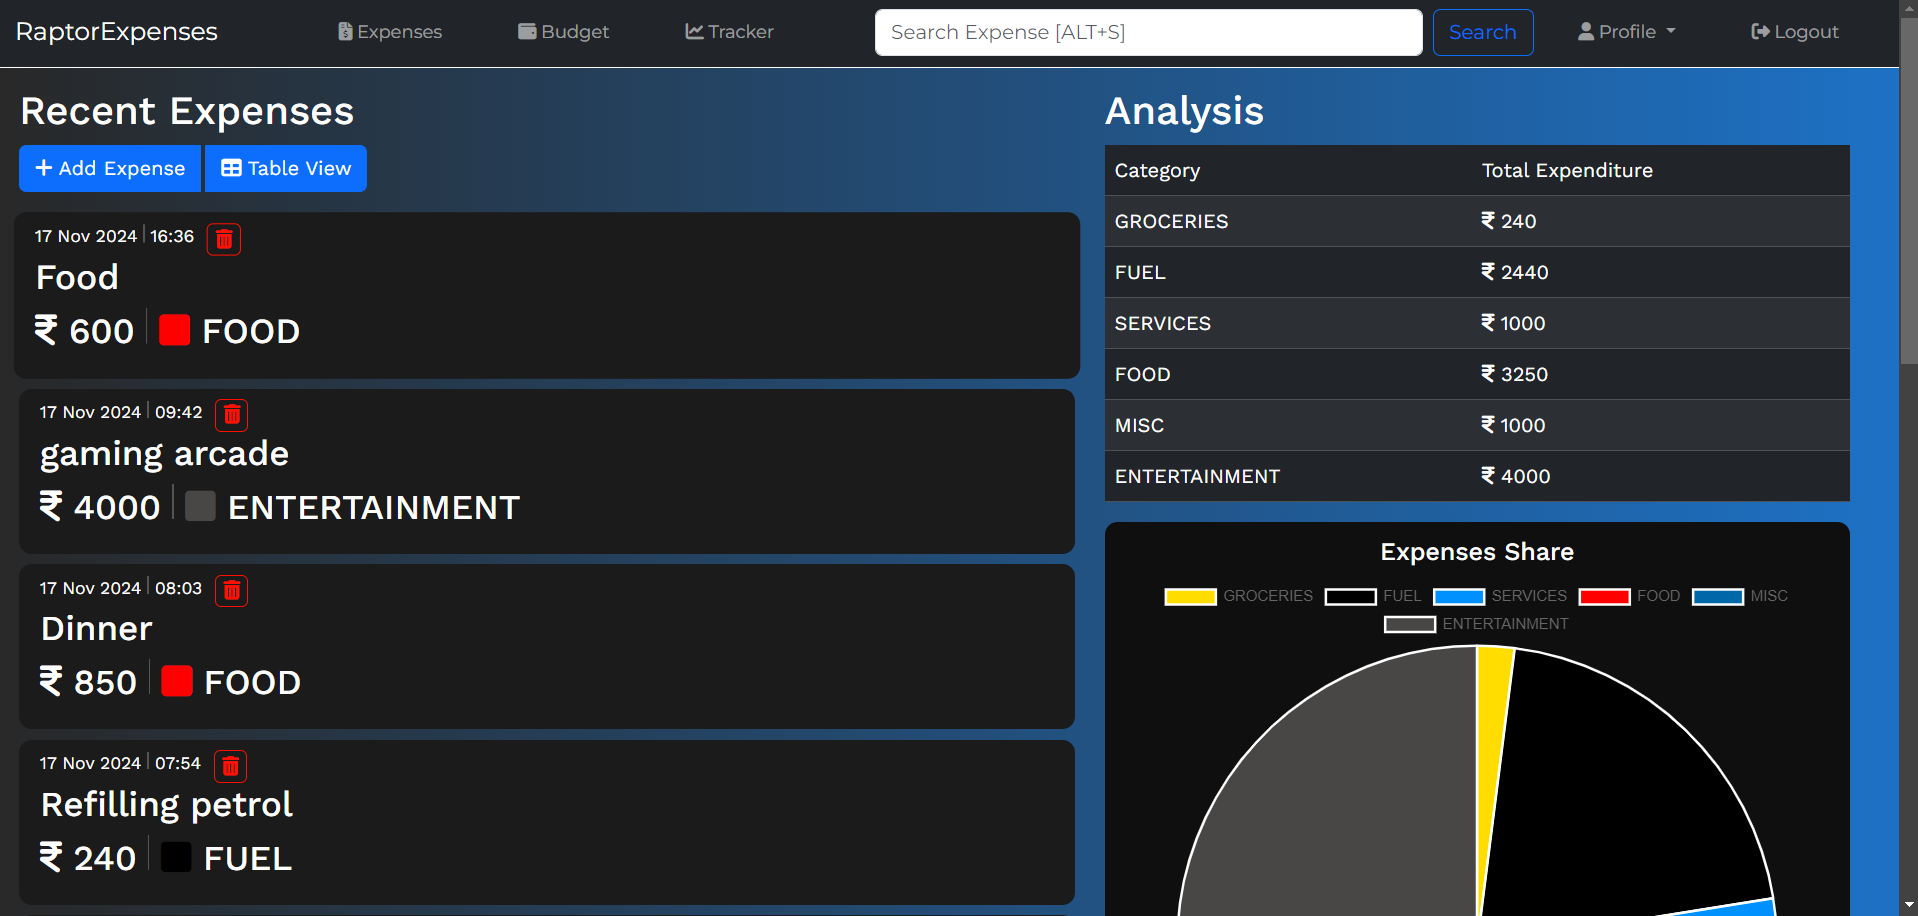This screenshot has height=916, width=1918.
Task: Click the Add Expense button
Action: pyautogui.click(x=110, y=168)
